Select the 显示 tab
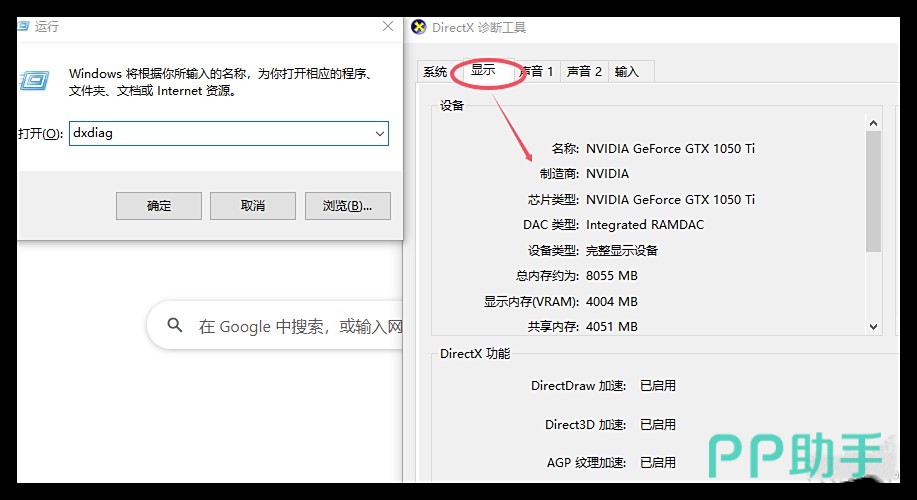This screenshot has width=917, height=500. tap(484, 71)
